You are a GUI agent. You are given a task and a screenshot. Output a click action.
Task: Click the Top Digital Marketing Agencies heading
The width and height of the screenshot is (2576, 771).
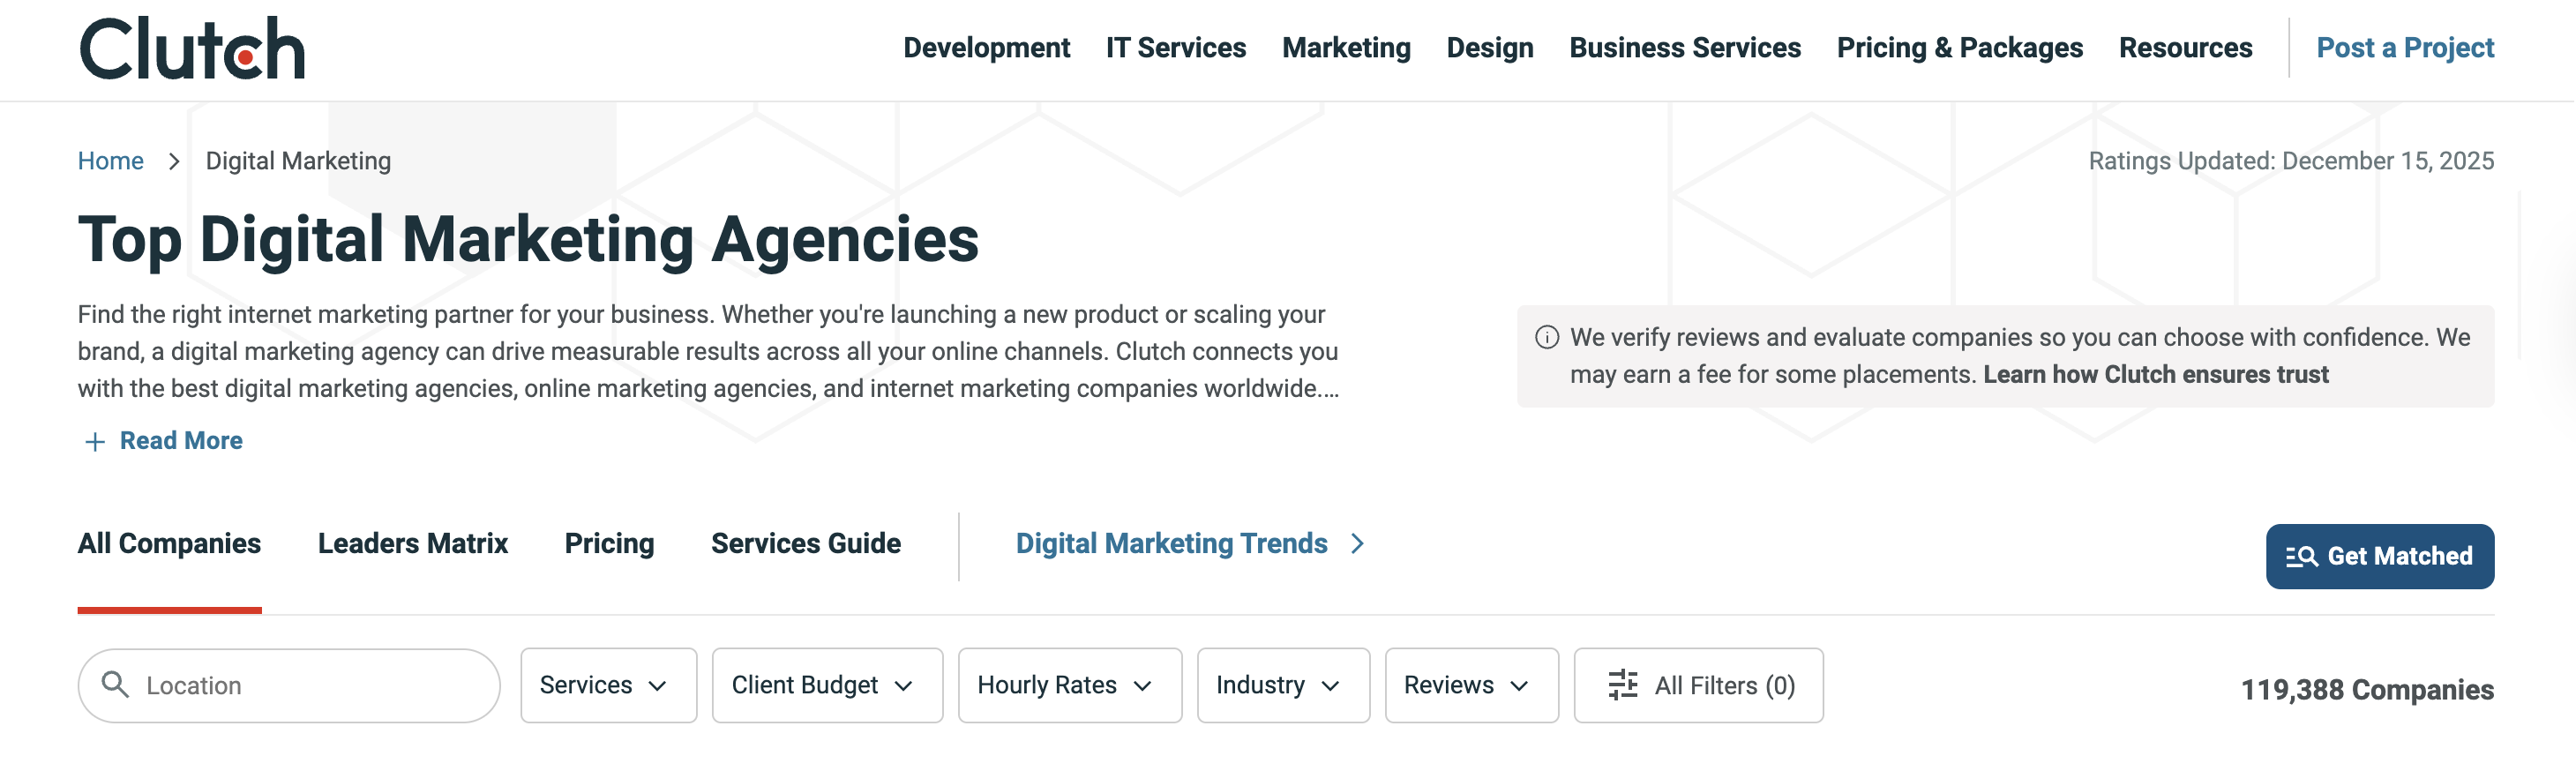(528, 239)
